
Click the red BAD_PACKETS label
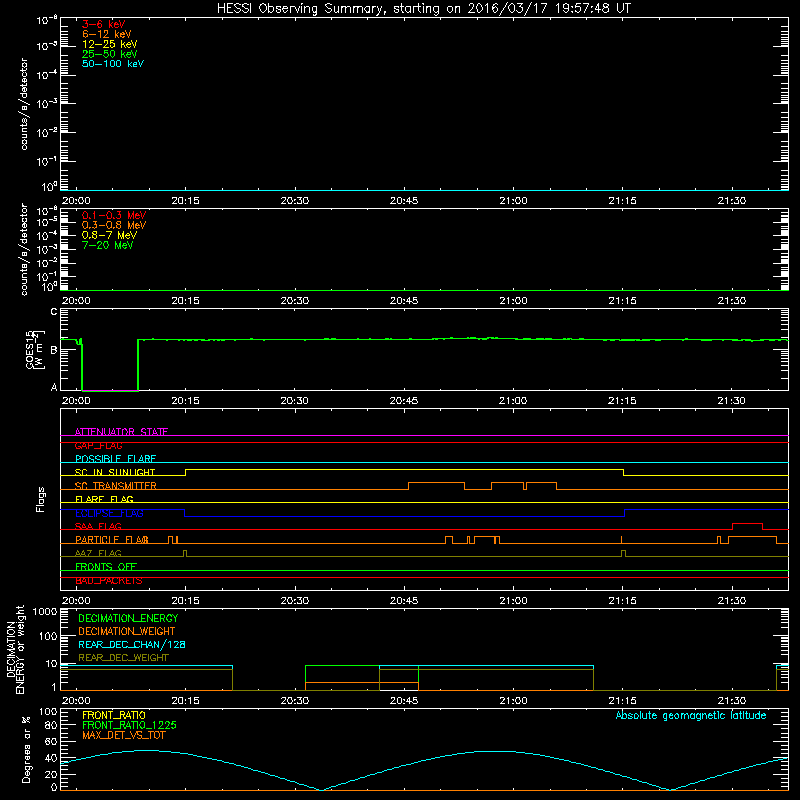pos(109,581)
